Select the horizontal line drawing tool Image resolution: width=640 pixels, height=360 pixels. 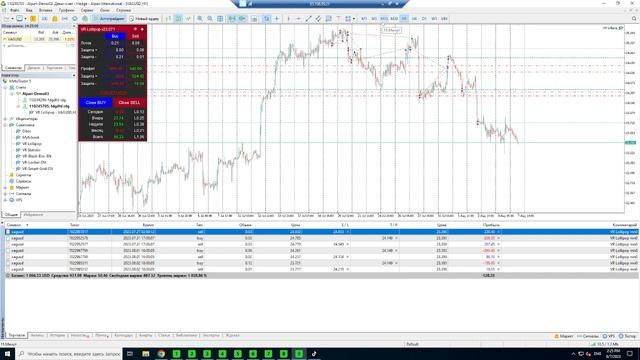298,18
